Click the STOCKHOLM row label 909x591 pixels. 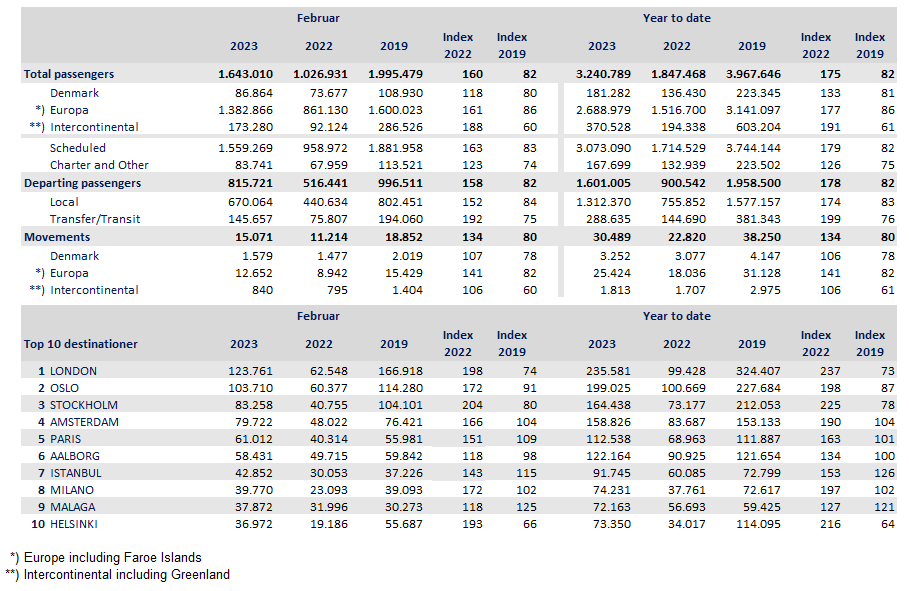[84, 405]
